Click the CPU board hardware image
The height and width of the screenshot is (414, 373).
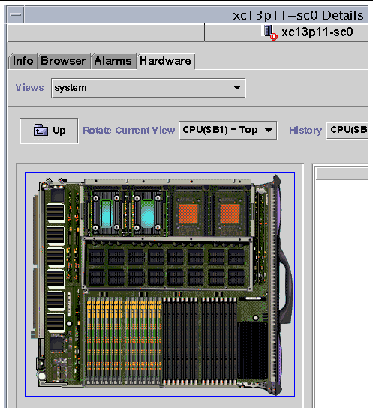(x=160, y=284)
